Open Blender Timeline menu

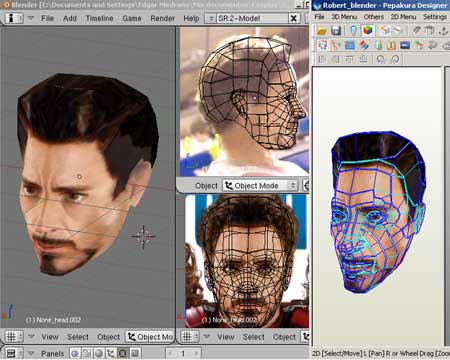99,18
